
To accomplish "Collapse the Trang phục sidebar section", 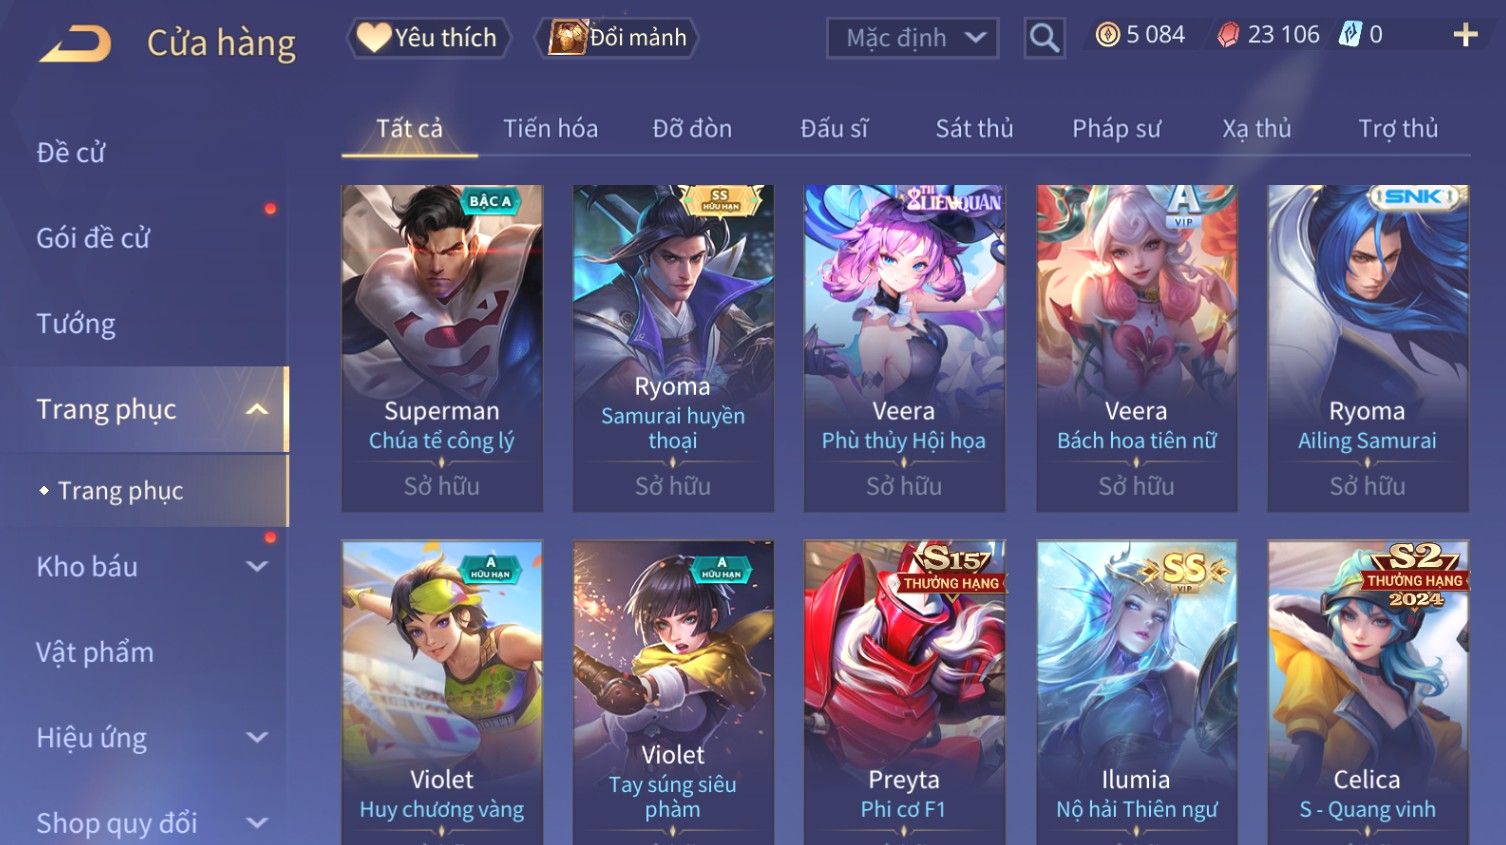I will (257, 409).
